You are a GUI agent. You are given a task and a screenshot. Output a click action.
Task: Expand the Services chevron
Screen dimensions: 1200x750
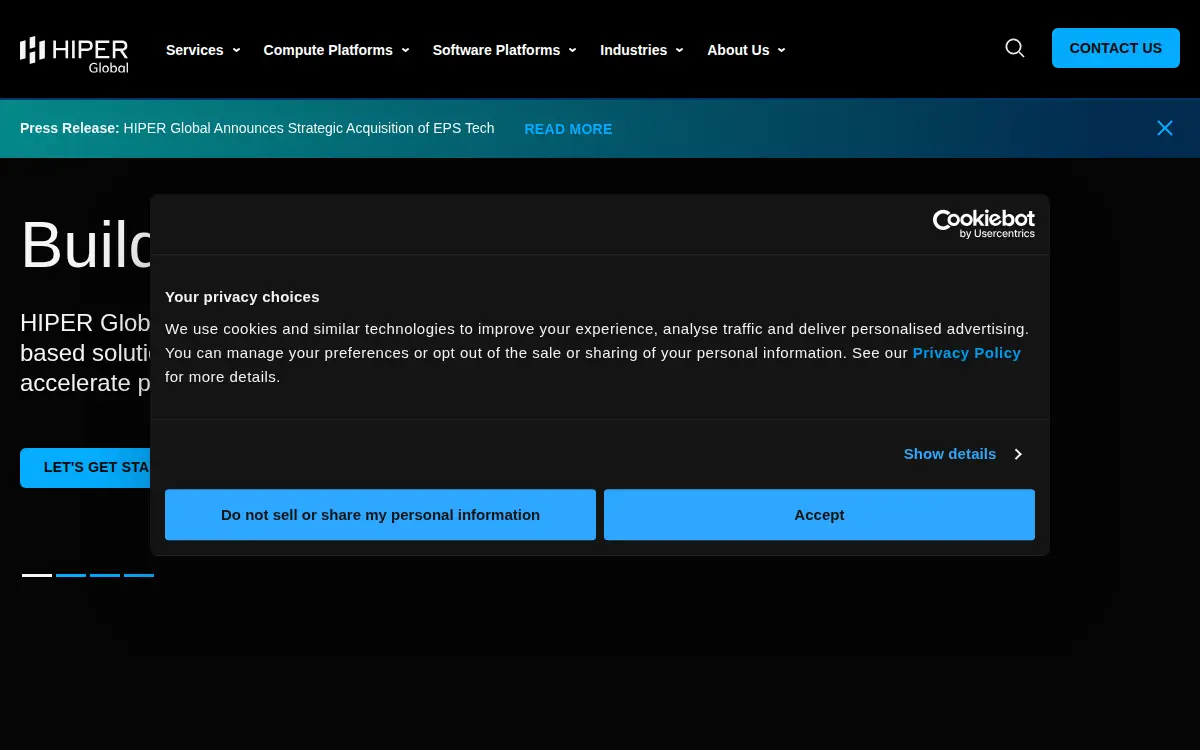(x=236, y=50)
